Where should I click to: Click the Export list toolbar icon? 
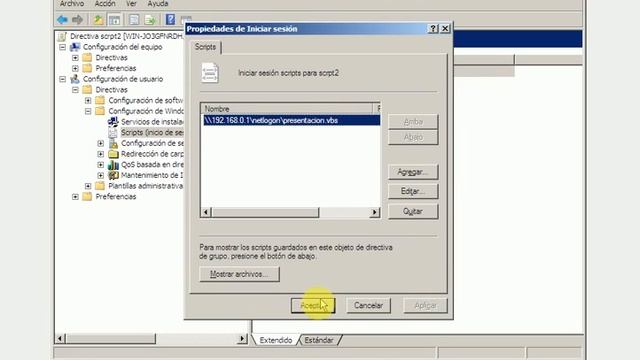150,19
